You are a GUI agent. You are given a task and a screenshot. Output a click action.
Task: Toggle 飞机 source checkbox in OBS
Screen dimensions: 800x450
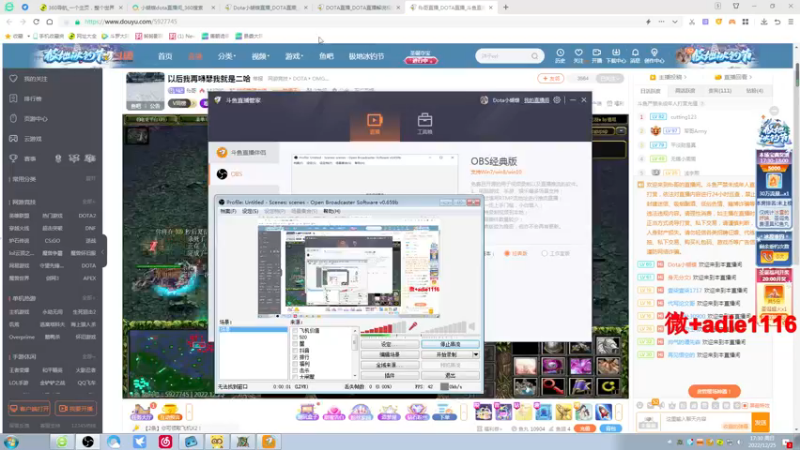(x=295, y=331)
